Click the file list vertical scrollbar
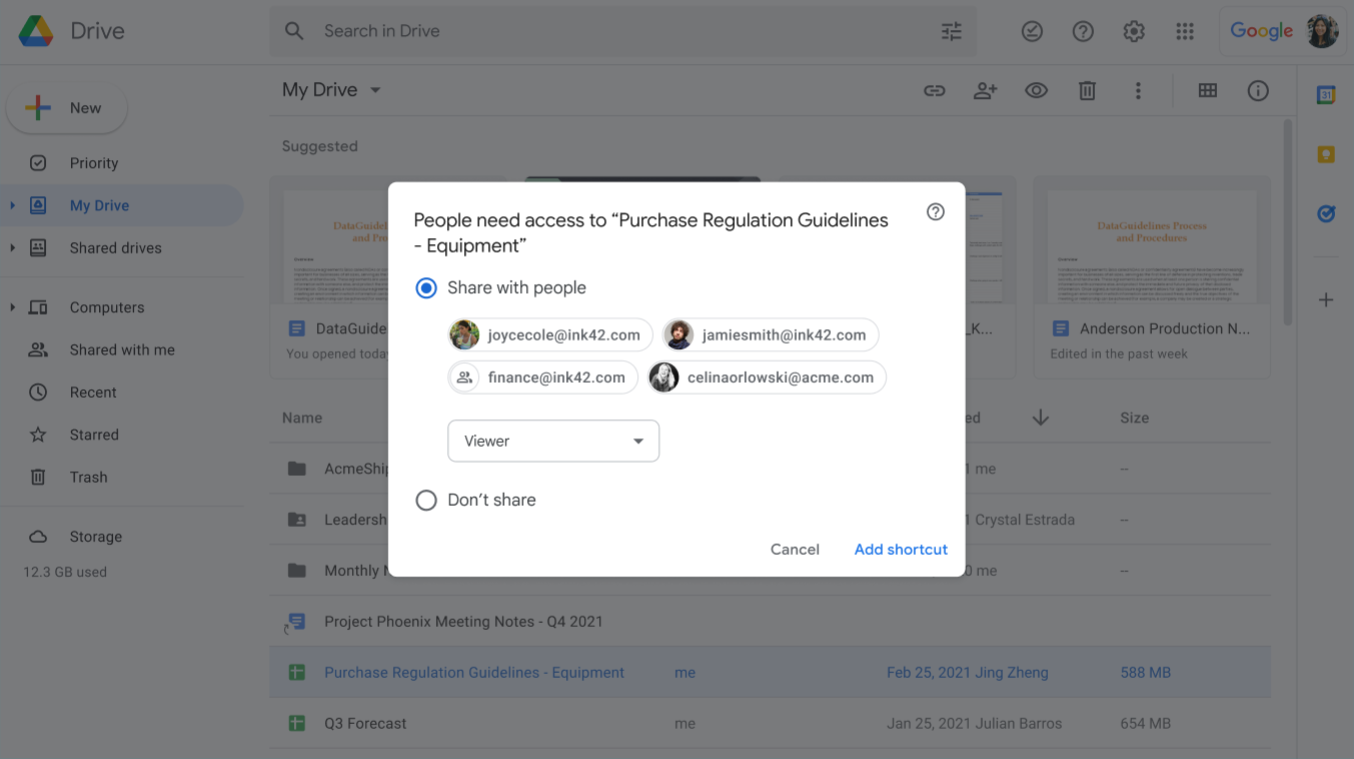Screen dimensions: 1354x759 pos(1288,222)
